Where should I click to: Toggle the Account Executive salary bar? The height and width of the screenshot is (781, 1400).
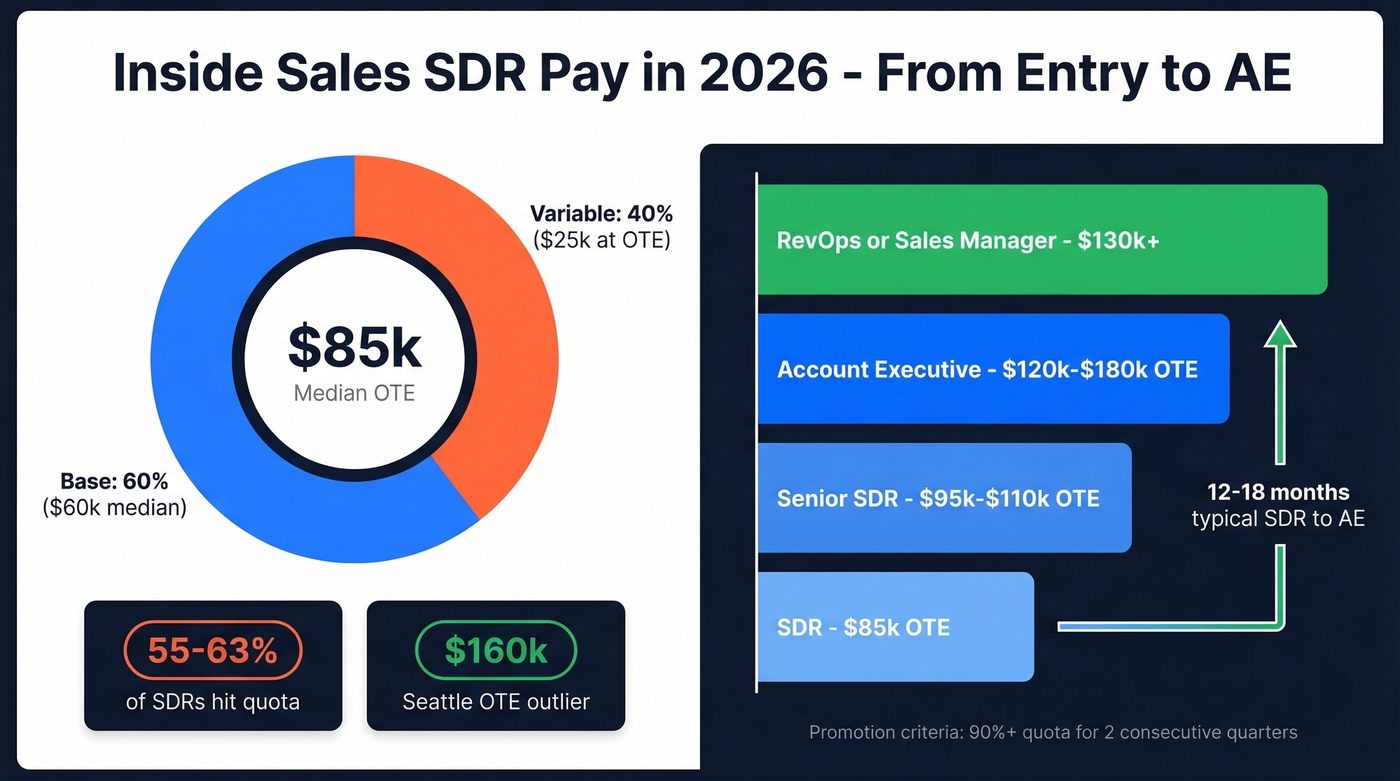click(995, 369)
